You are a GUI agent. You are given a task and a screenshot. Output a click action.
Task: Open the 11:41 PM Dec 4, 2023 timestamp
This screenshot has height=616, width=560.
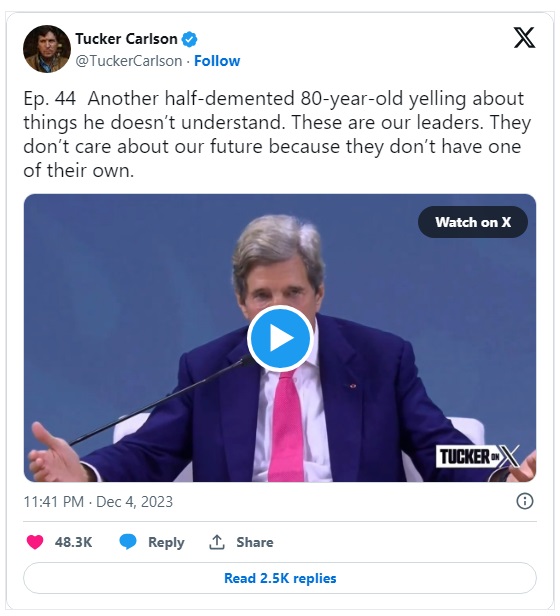point(98,502)
